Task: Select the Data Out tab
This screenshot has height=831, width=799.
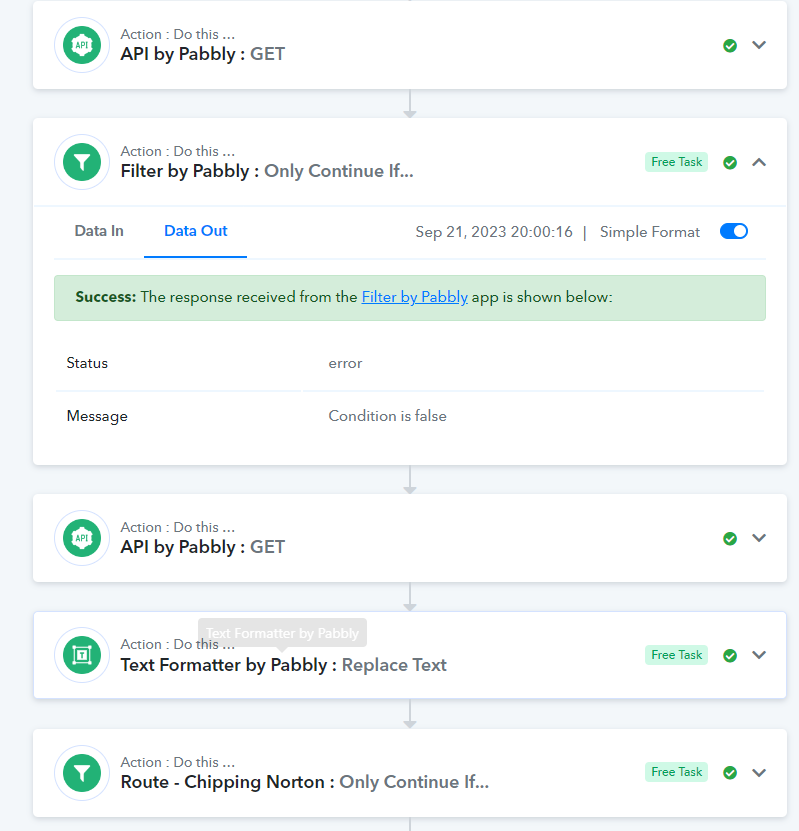Action: click(x=196, y=231)
